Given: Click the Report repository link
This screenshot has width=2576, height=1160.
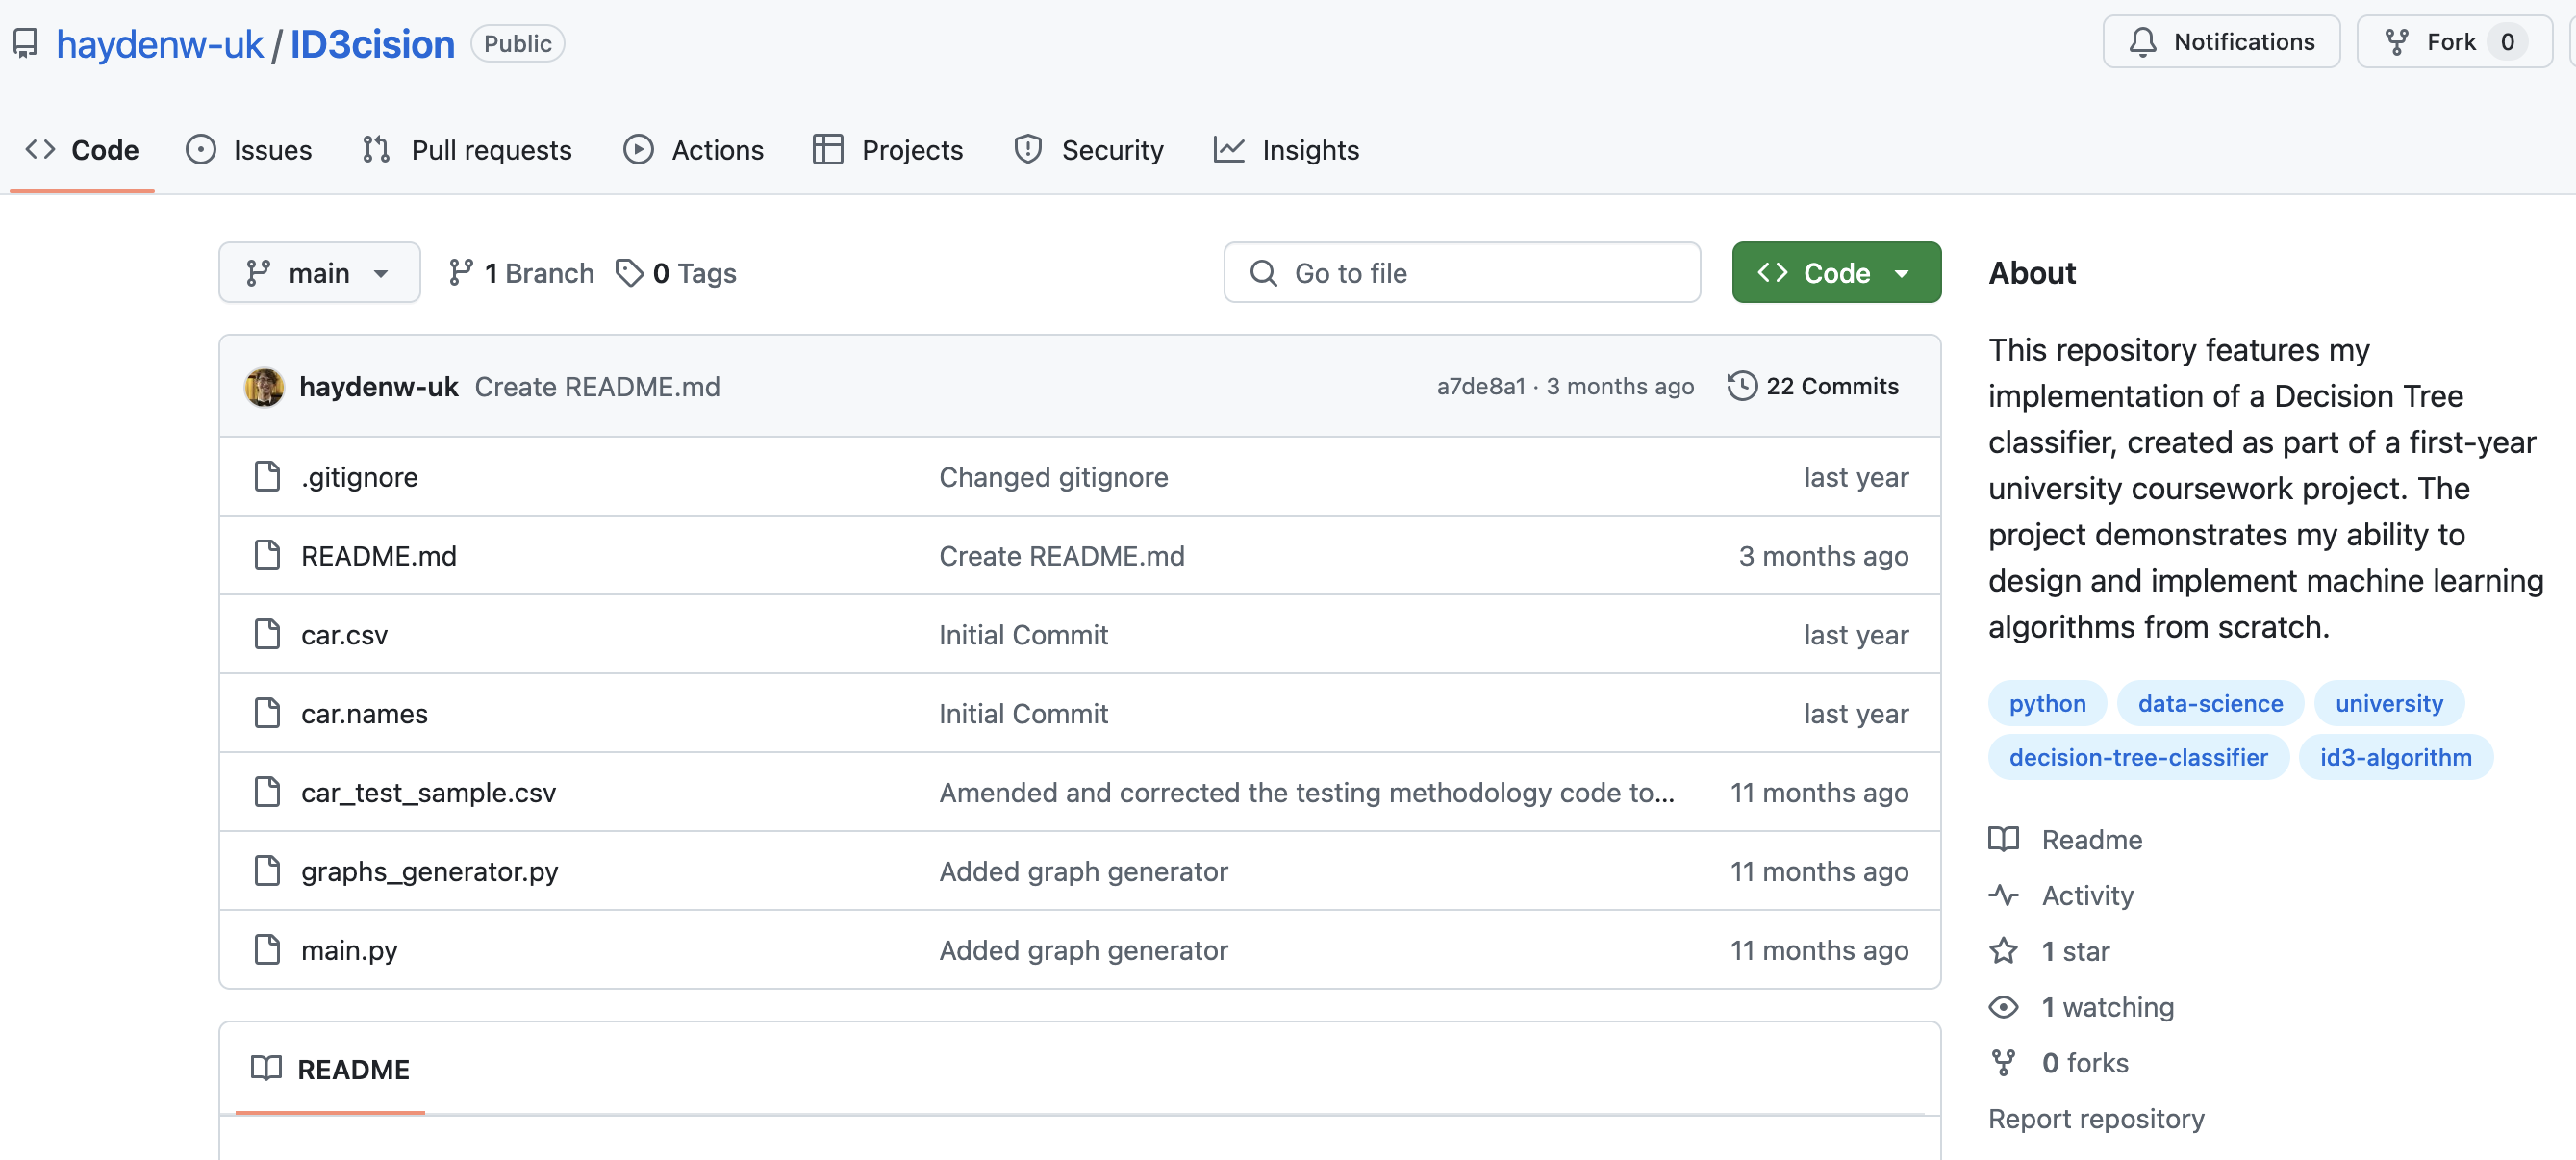Looking at the screenshot, I should coord(2096,1118).
